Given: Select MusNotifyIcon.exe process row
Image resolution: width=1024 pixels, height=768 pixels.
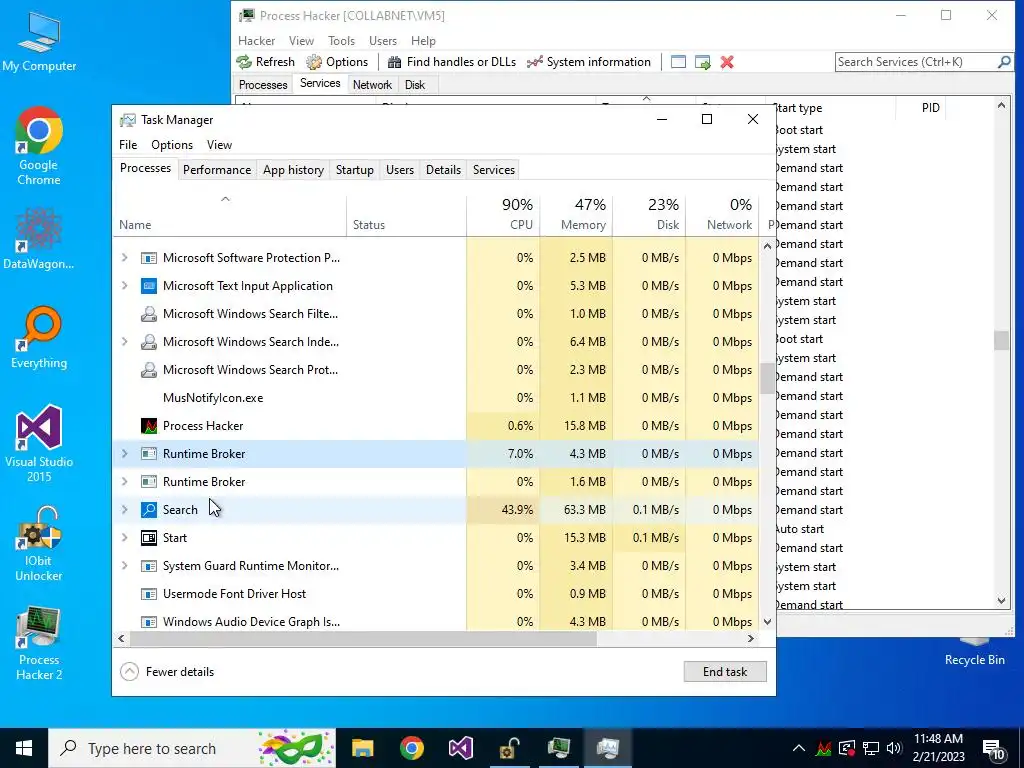Looking at the screenshot, I should (435, 398).
